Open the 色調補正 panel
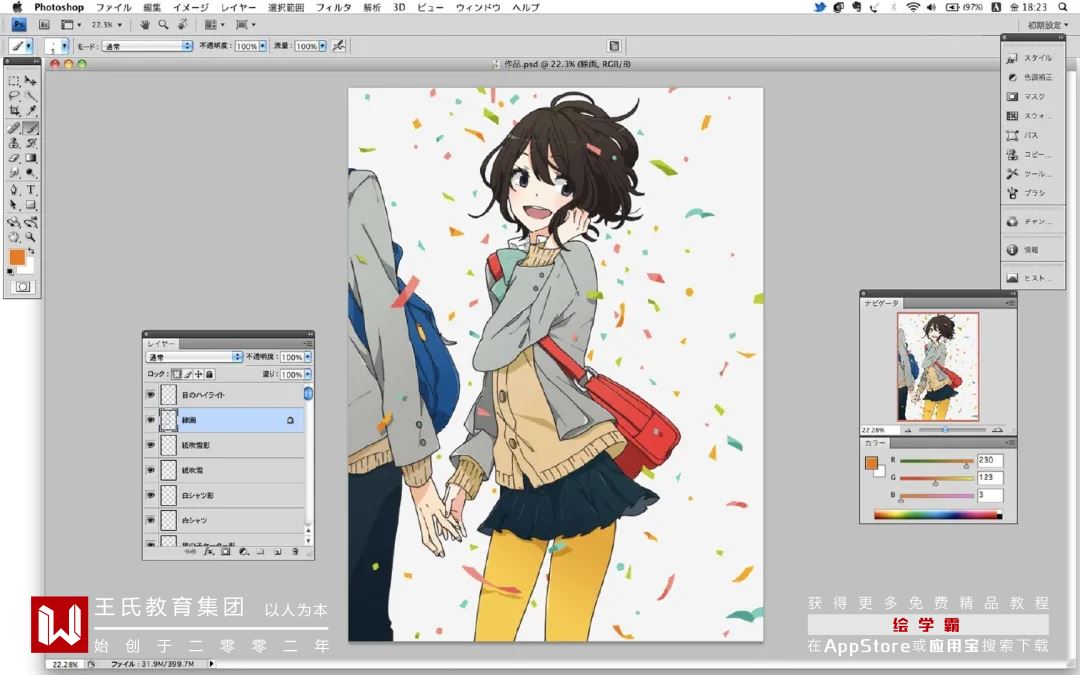Image resolution: width=1080 pixels, height=675 pixels. [1030, 78]
